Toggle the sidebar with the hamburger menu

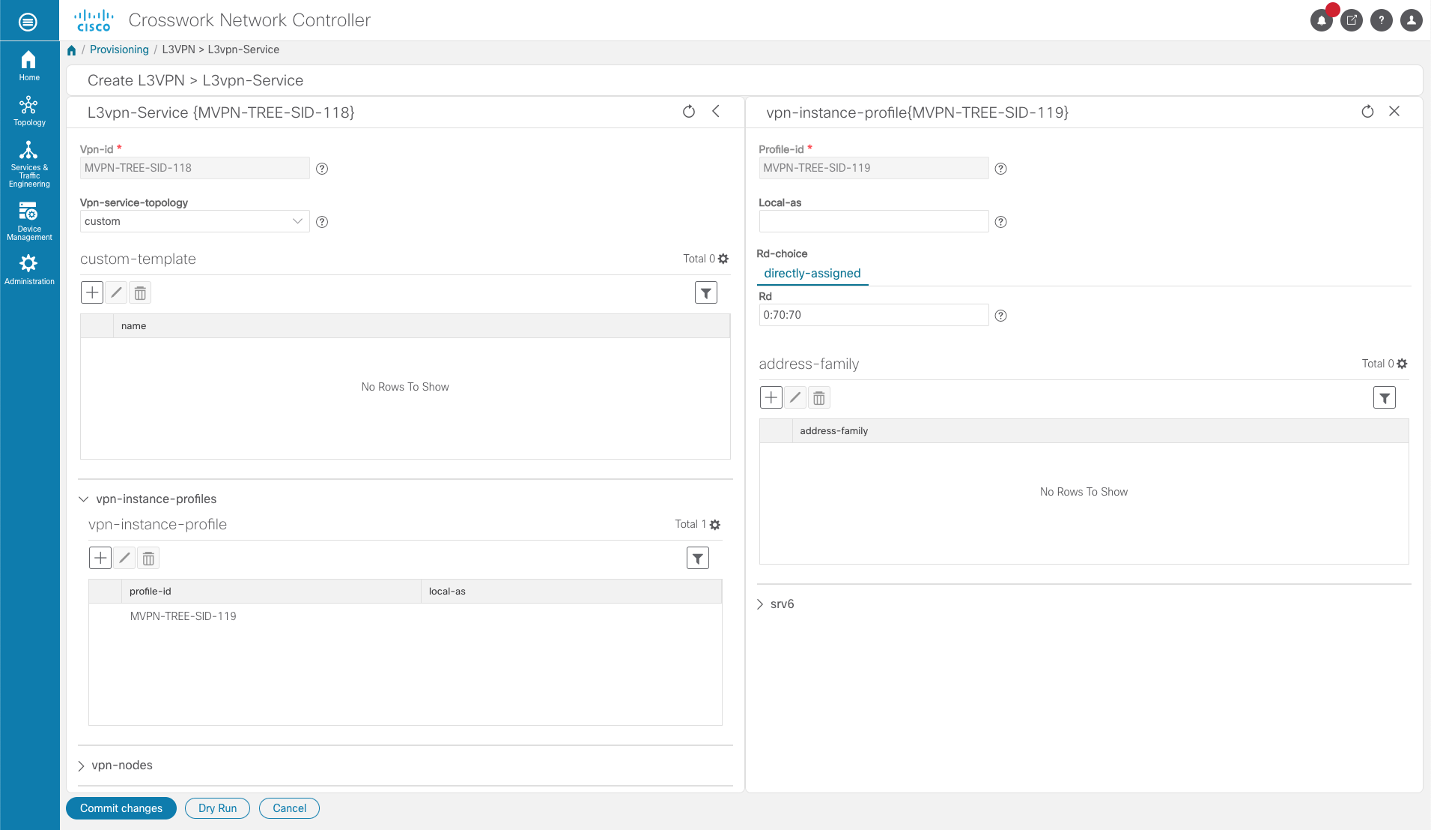29,20
